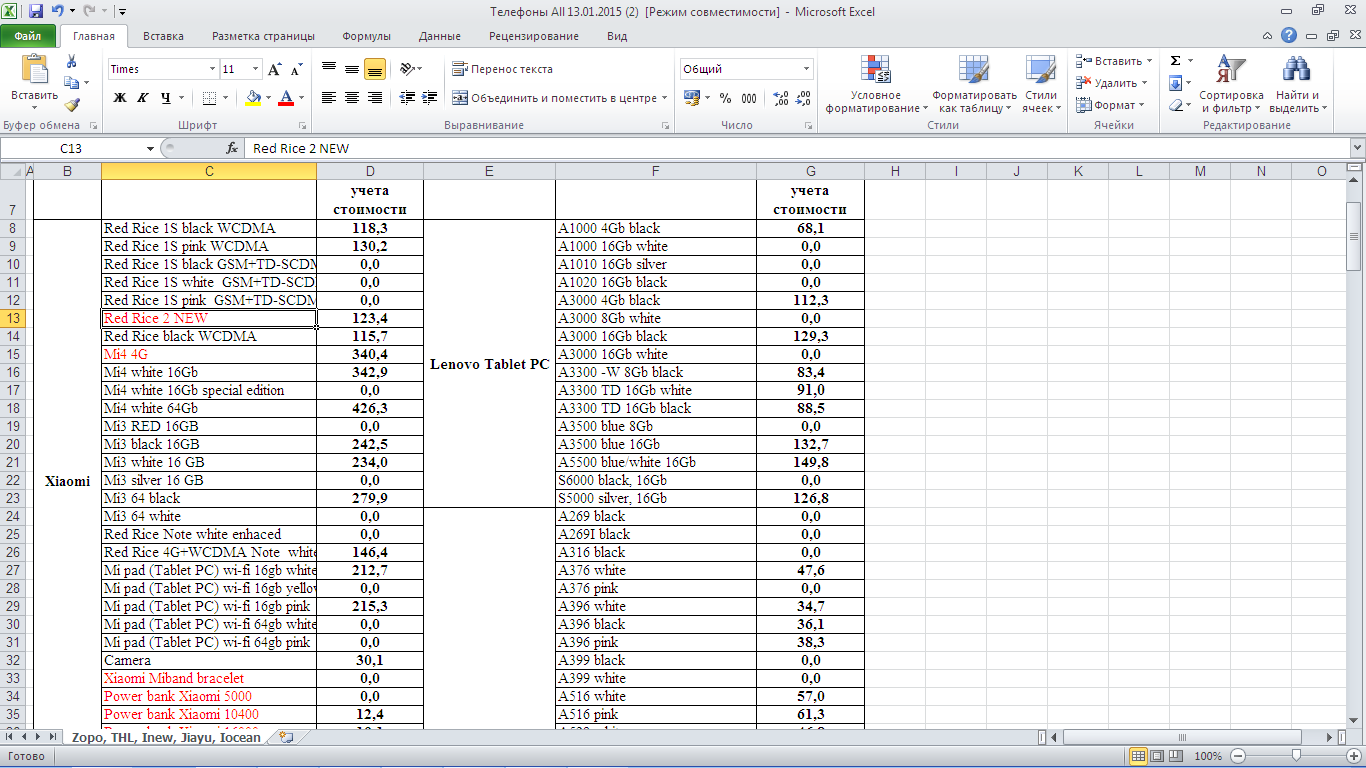The width and height of the screenshot is (1366, 768).
Task: Open Формат cells dropdown
Action: [x=1109, y=105]
